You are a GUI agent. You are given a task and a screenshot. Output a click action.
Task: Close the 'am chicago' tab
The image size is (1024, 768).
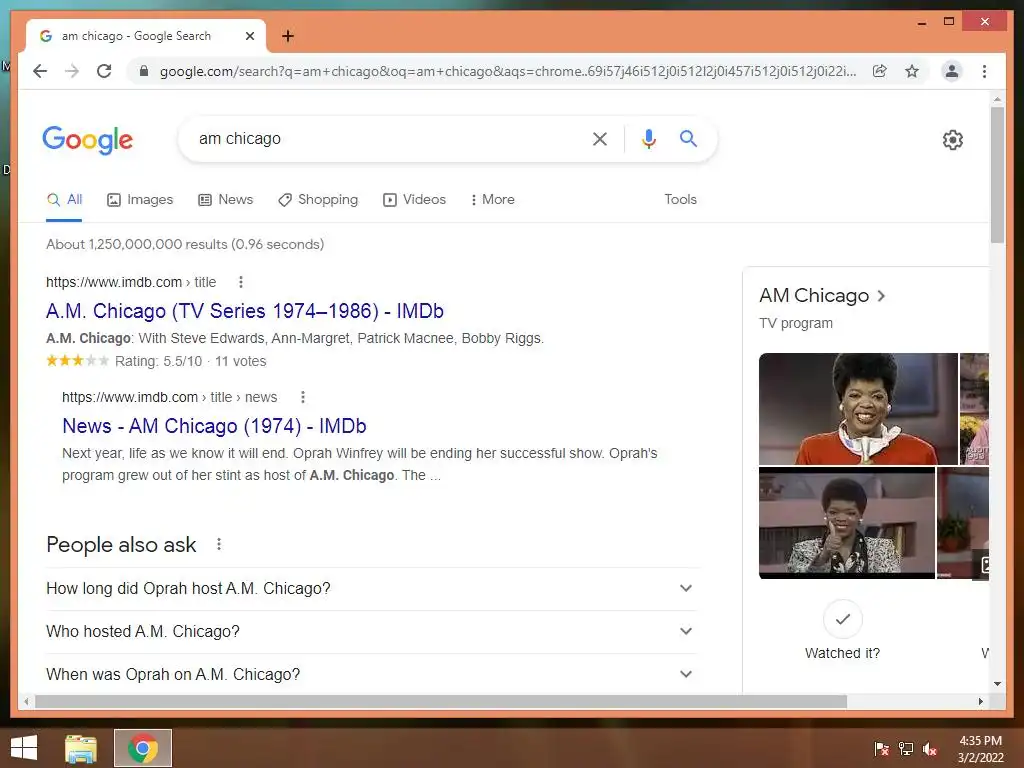click(249, 36)
